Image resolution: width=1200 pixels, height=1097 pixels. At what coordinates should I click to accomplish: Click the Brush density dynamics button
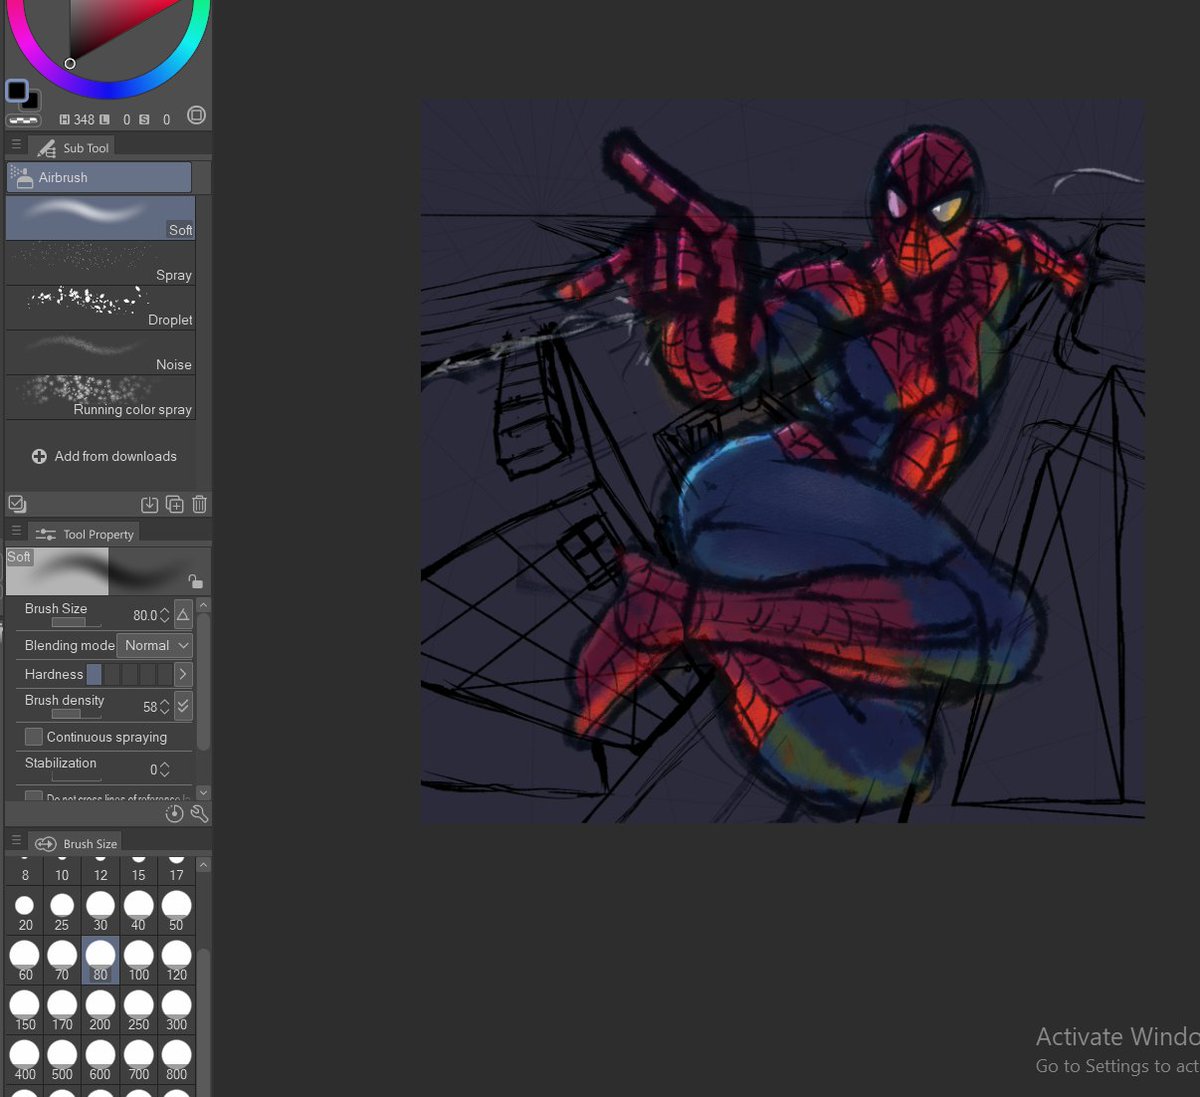pyautogui.click(x=183, y=705)
